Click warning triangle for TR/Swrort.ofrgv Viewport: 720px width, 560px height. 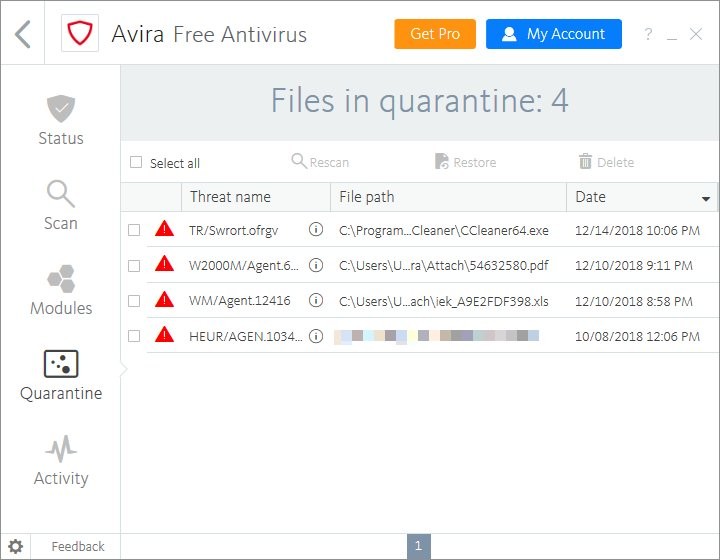point(164,228)
